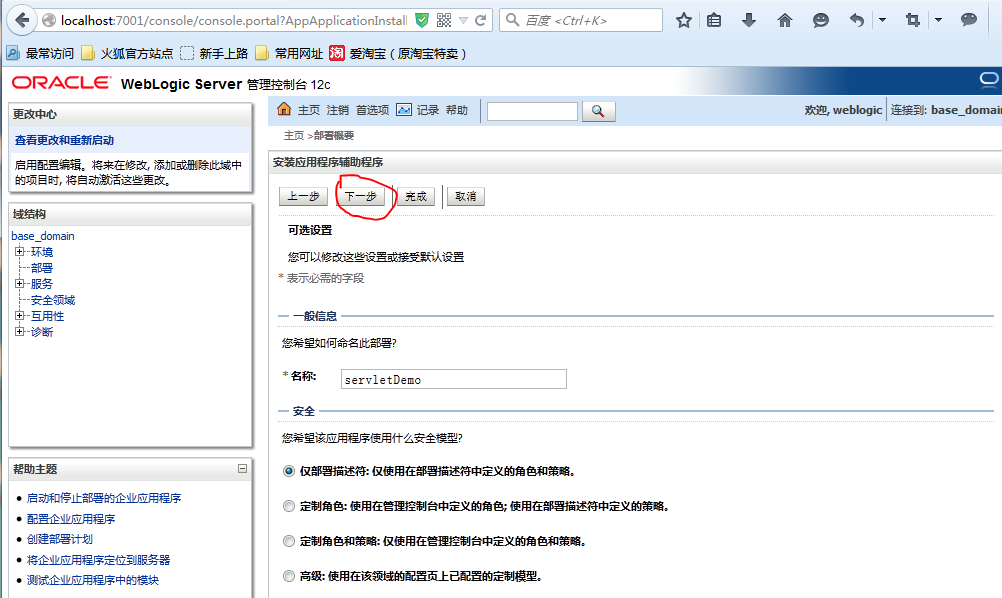
Task: Click the crop screenshot tool icon
Action: tap(913, 20)
